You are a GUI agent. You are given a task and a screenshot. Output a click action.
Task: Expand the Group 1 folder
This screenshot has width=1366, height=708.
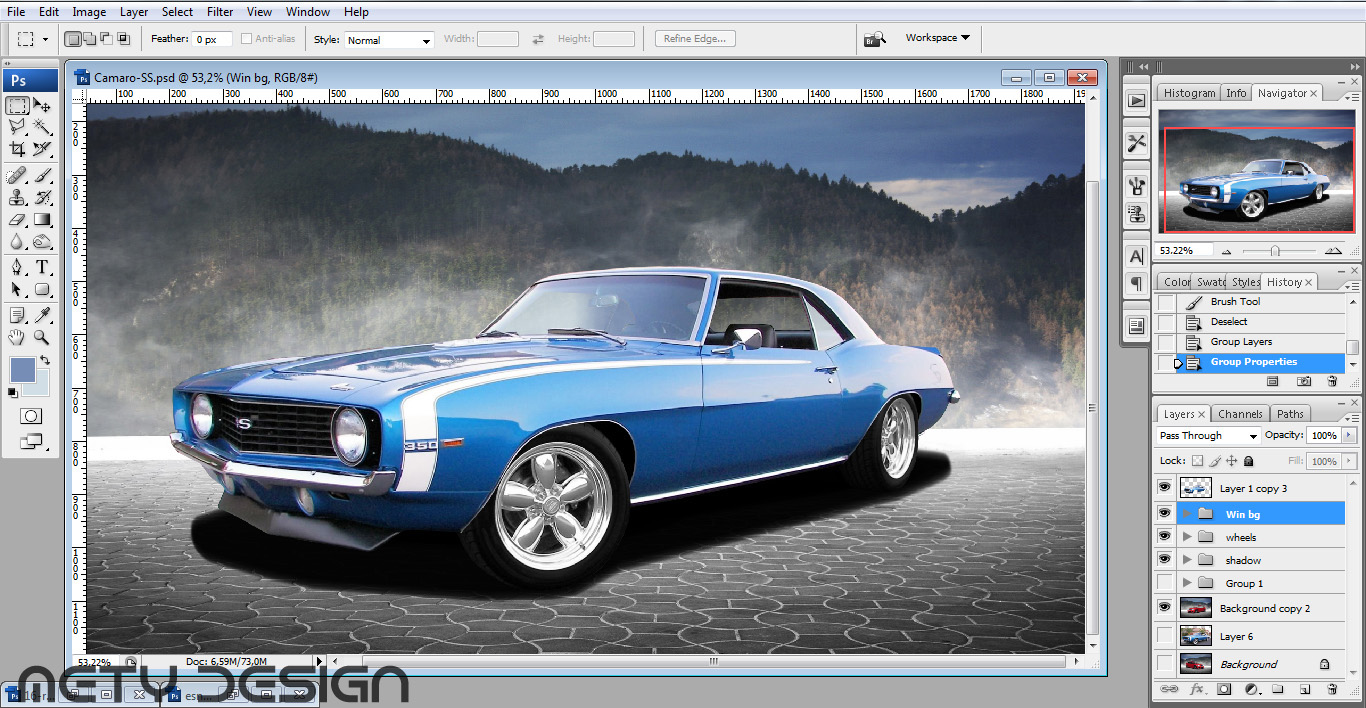coord(1187,583)
